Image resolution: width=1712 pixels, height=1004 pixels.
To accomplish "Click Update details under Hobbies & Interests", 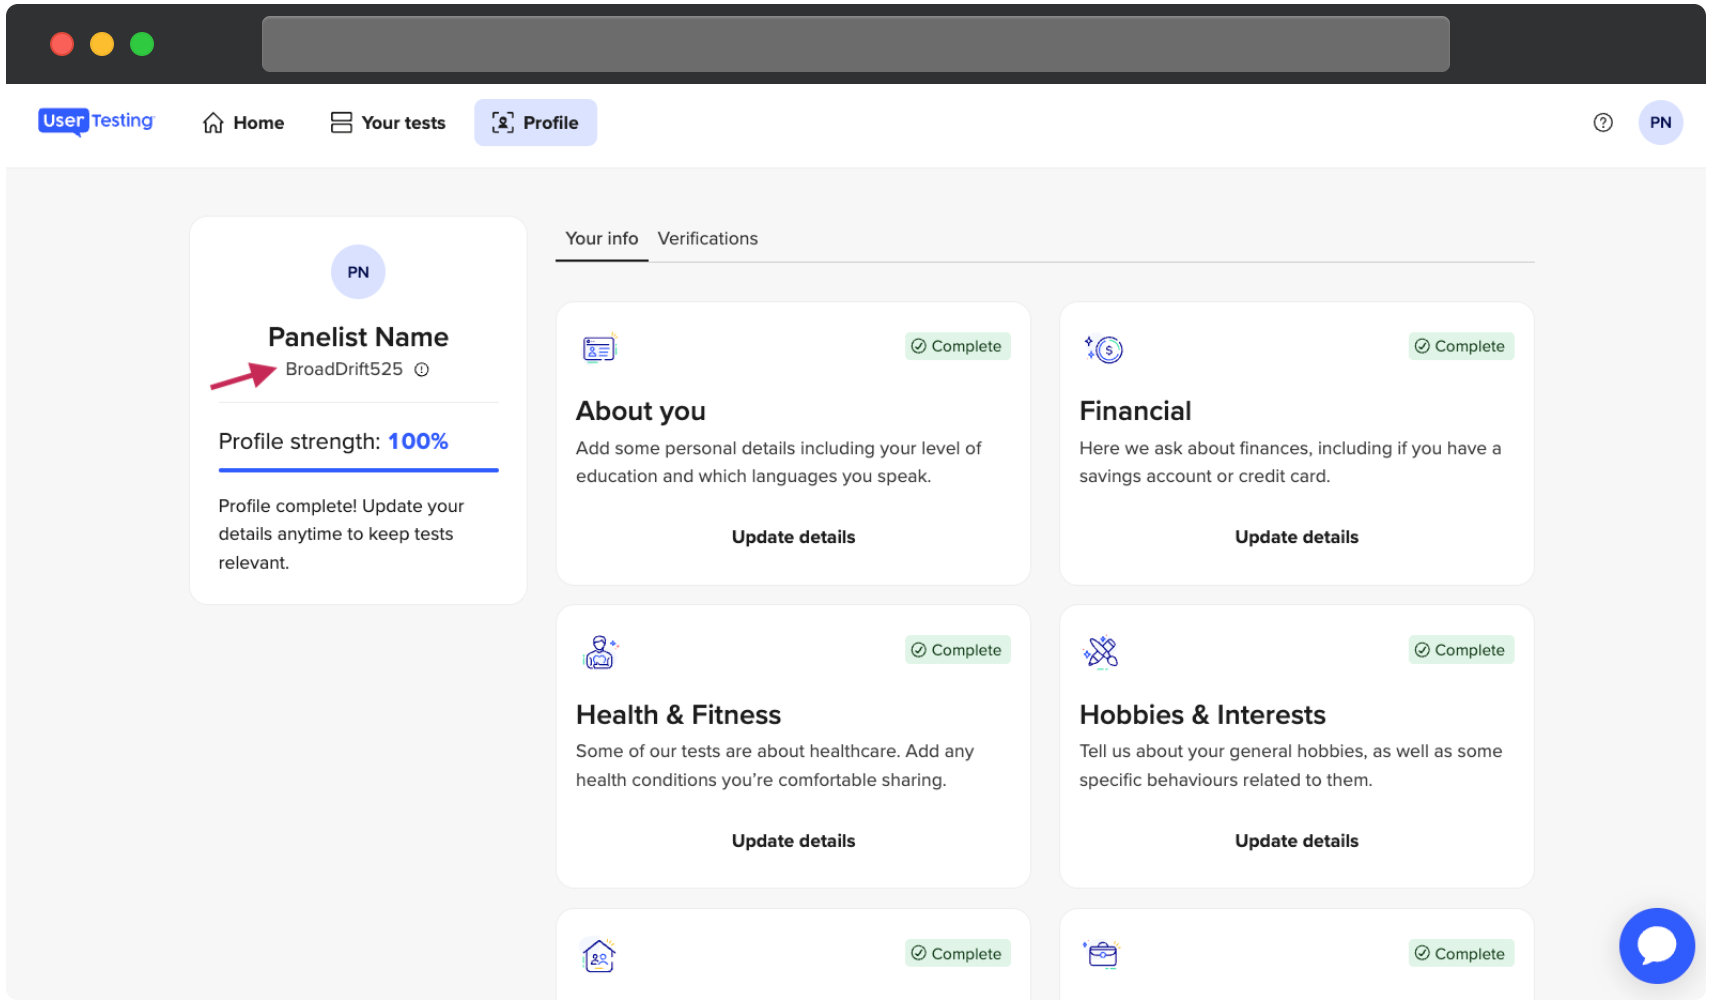I will (x=1296, y=841).
